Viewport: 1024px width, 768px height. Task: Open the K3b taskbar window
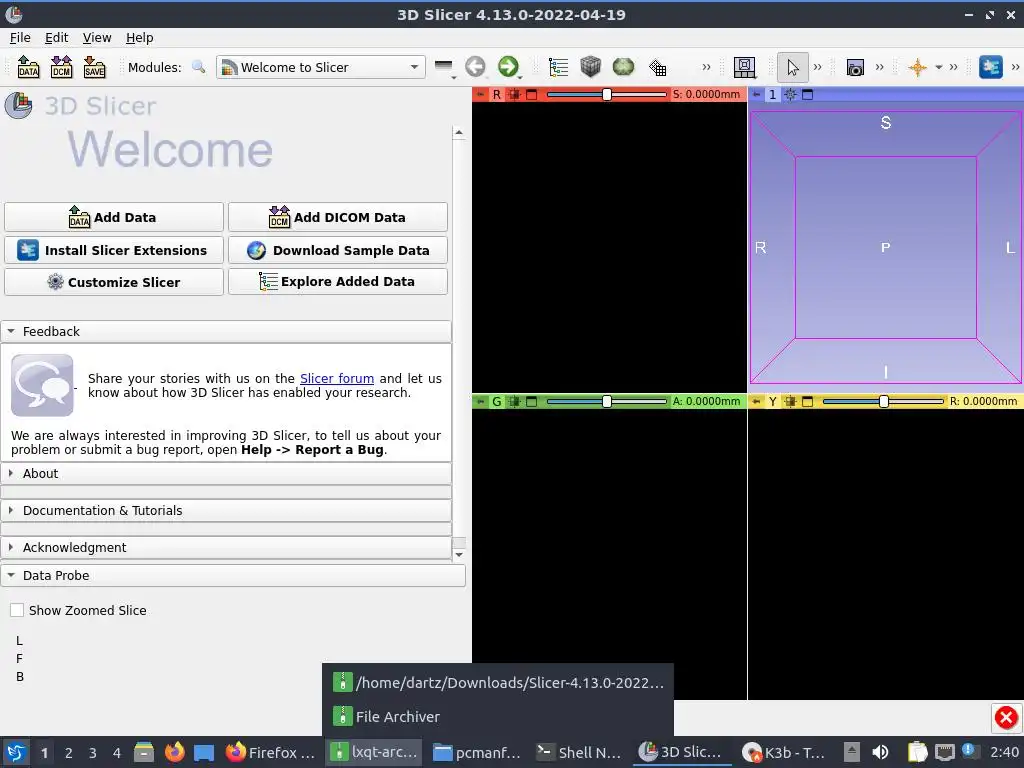[x=784, y=752]
